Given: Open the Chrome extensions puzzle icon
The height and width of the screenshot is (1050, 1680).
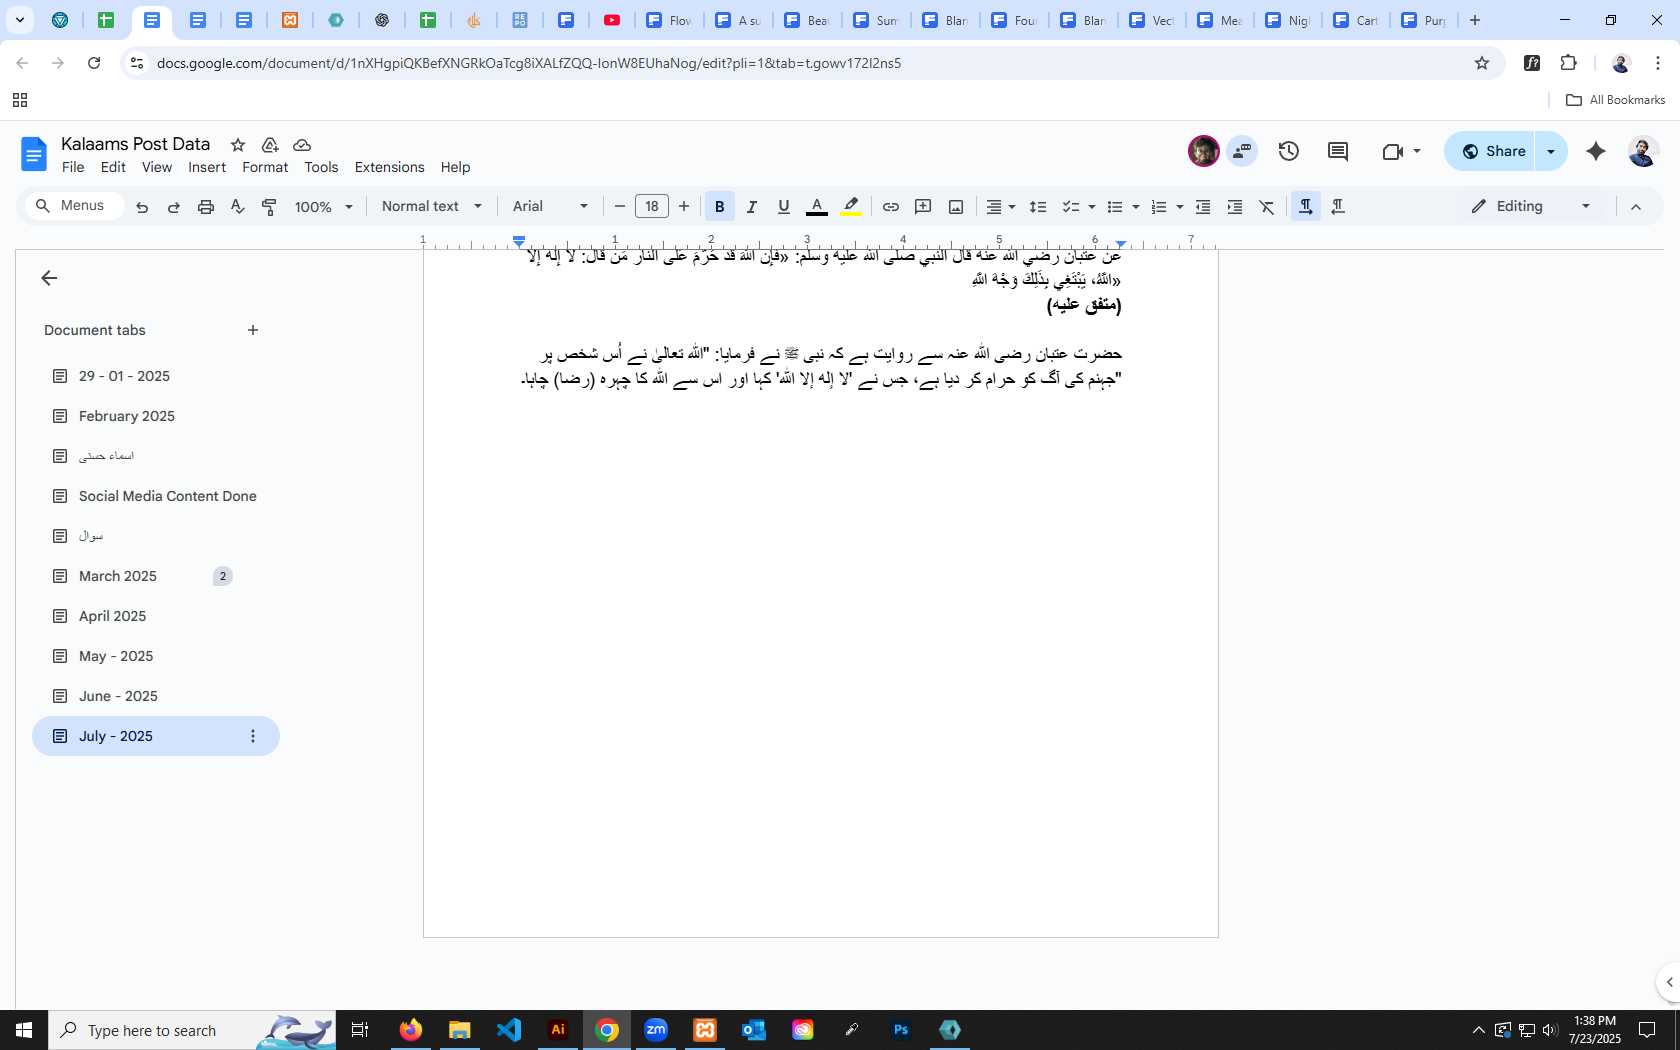Looking at the screenshot, I should 1569,63.
